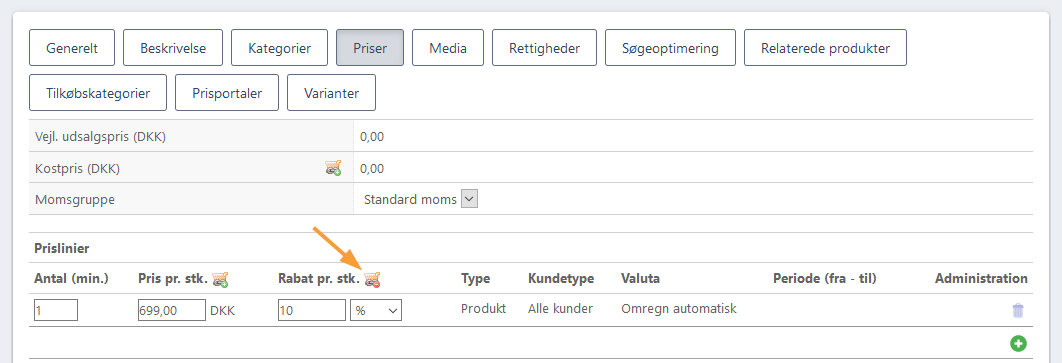Click the 699,00 price input field
Viewport: 1062px width, 363px height.
click(171, 310)
